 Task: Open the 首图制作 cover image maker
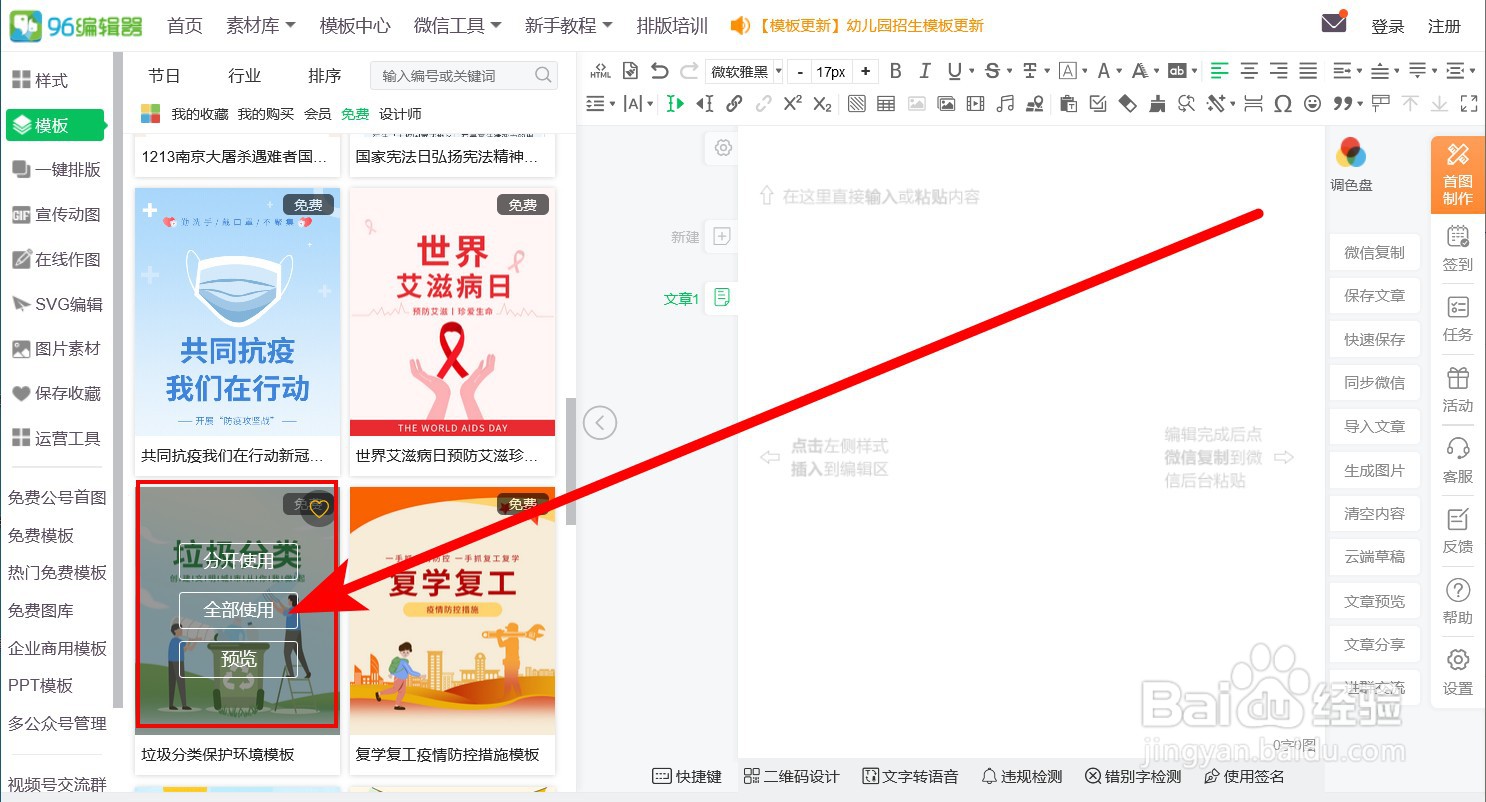click(x=1458, y=175)
